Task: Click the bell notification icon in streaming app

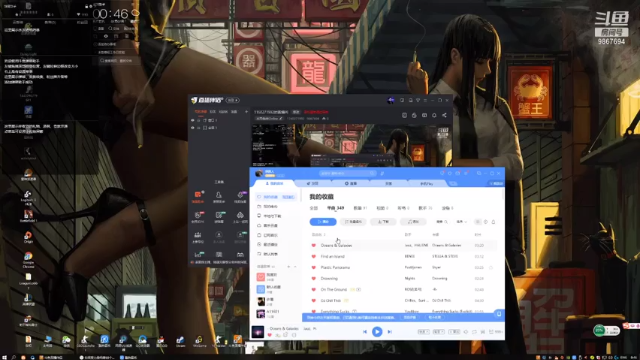Action: click(434, 115)
